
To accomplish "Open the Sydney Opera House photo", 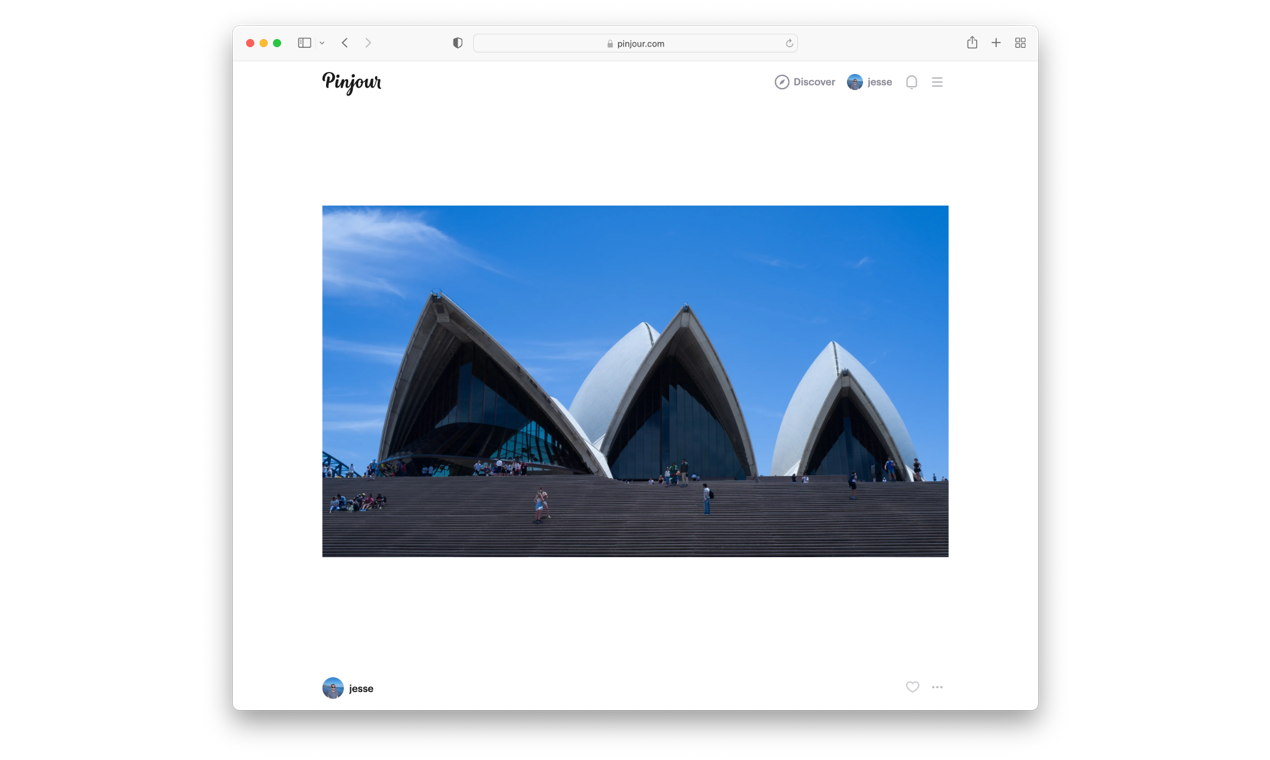I will [635, 381].
